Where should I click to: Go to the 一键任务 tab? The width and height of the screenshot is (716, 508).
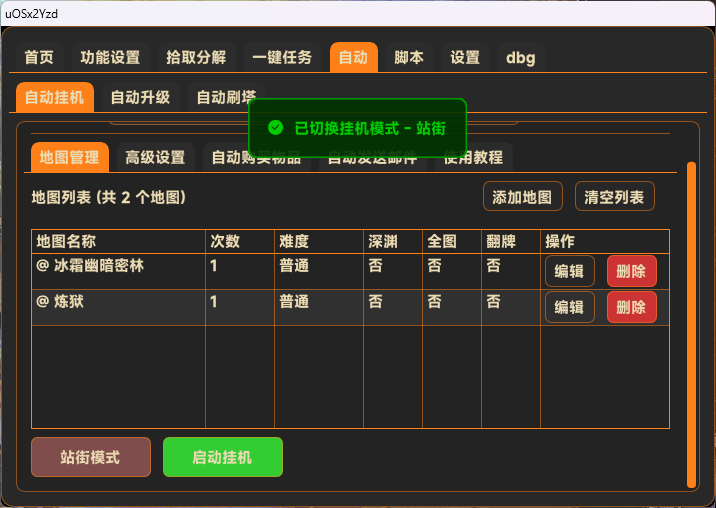point(282,57)
